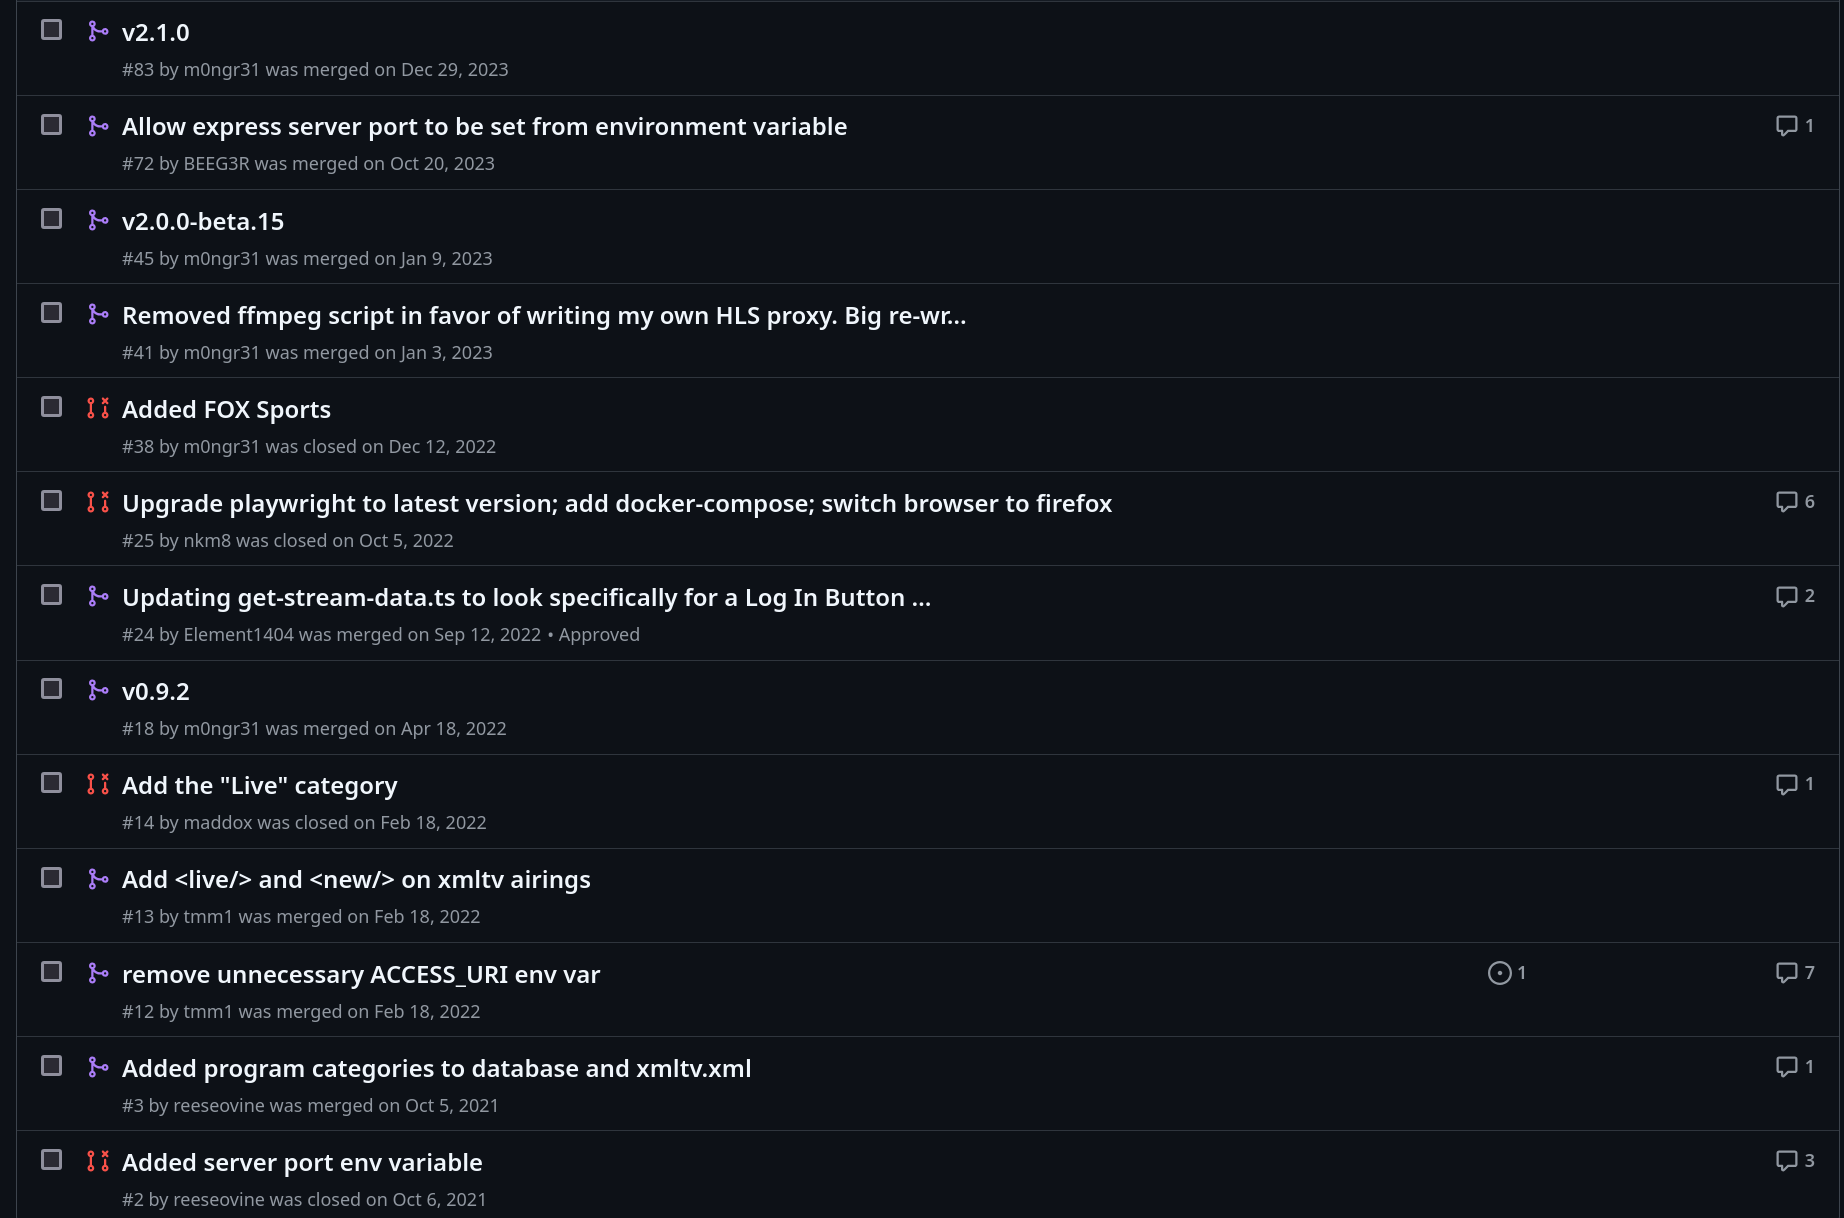Select checkbox for v2.1.0 pull request
The image size is (1844, 1218).
51,30
